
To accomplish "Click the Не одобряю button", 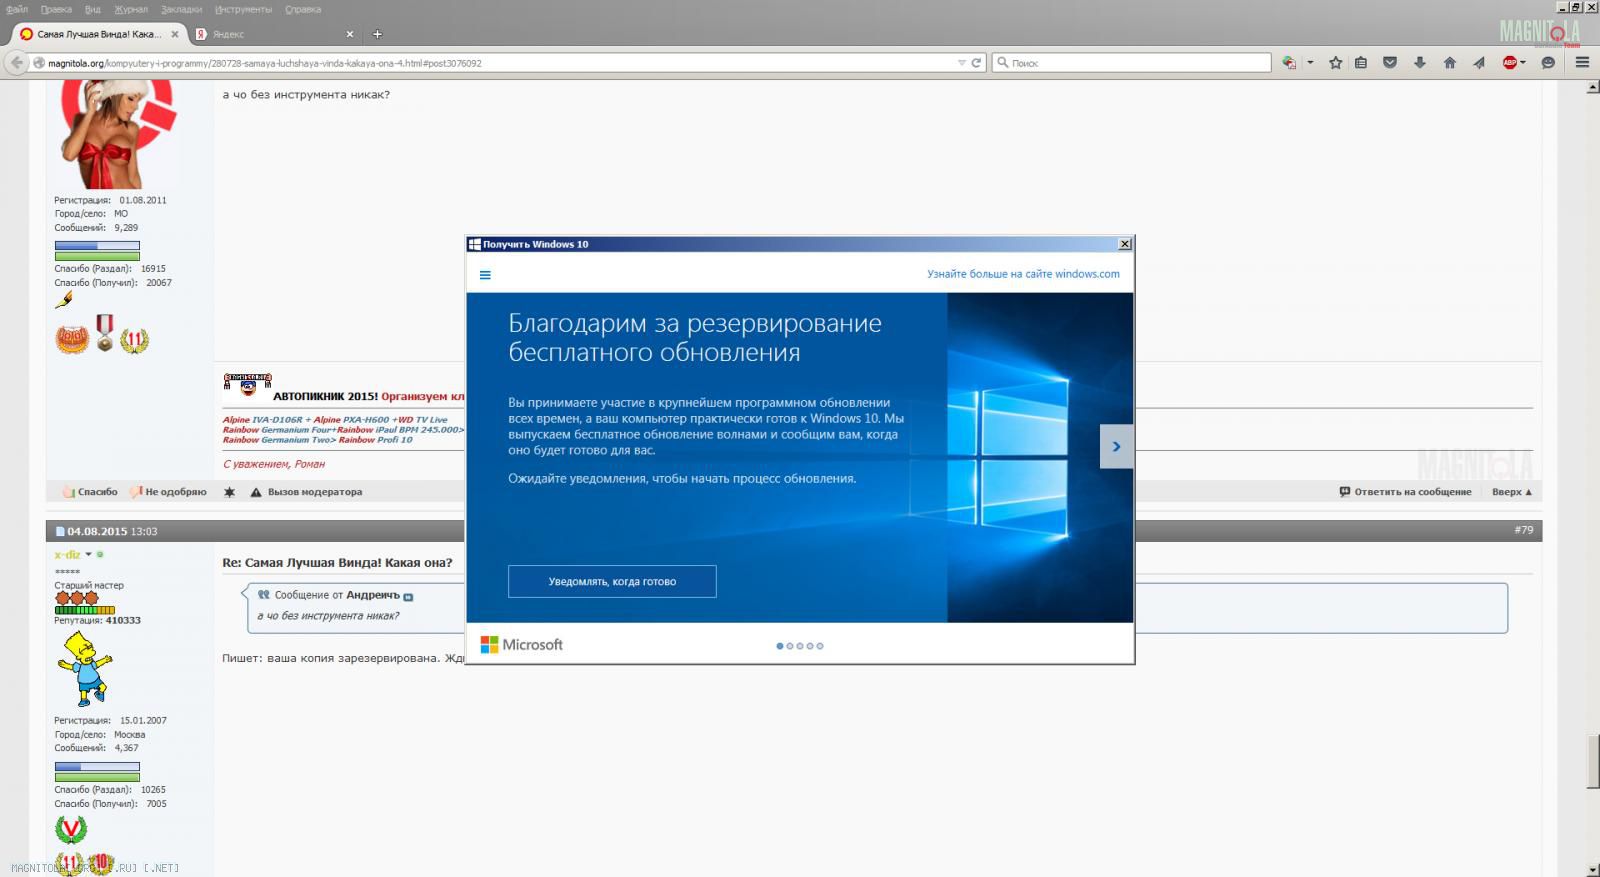I will [168, 492].
